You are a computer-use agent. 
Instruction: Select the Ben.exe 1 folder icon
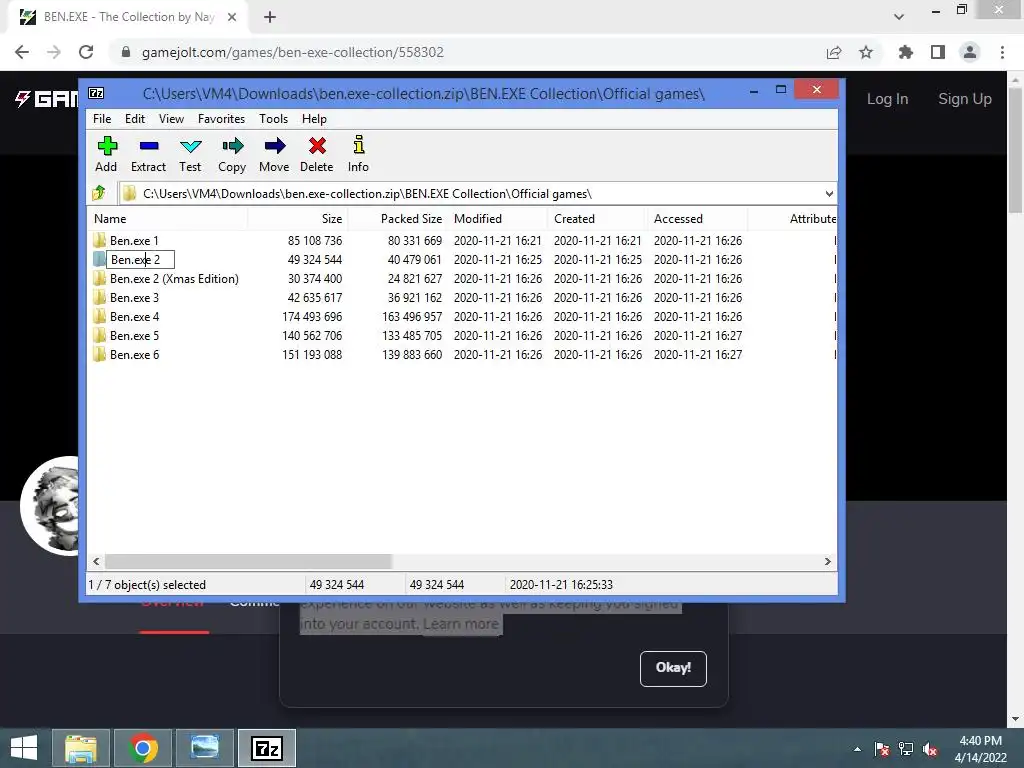click(x=99, y=240)
